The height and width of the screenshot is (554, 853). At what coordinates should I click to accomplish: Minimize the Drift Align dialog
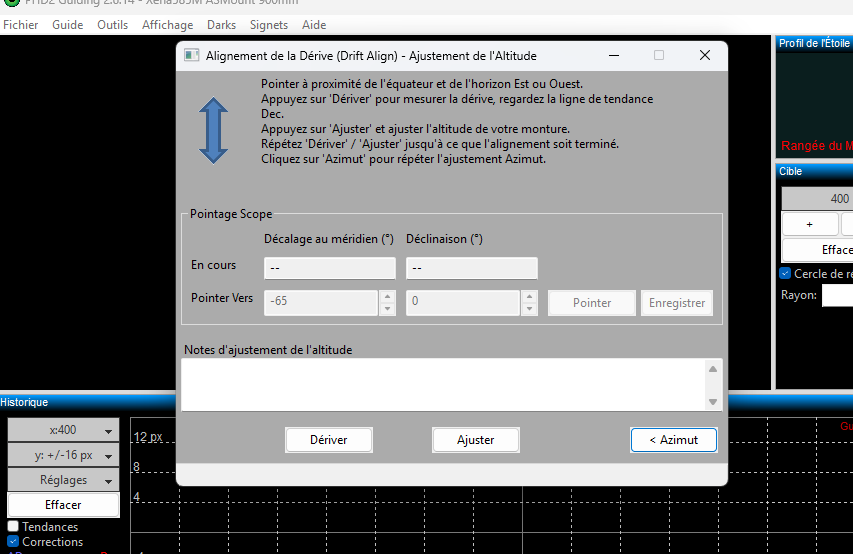(x=614, y=56)
